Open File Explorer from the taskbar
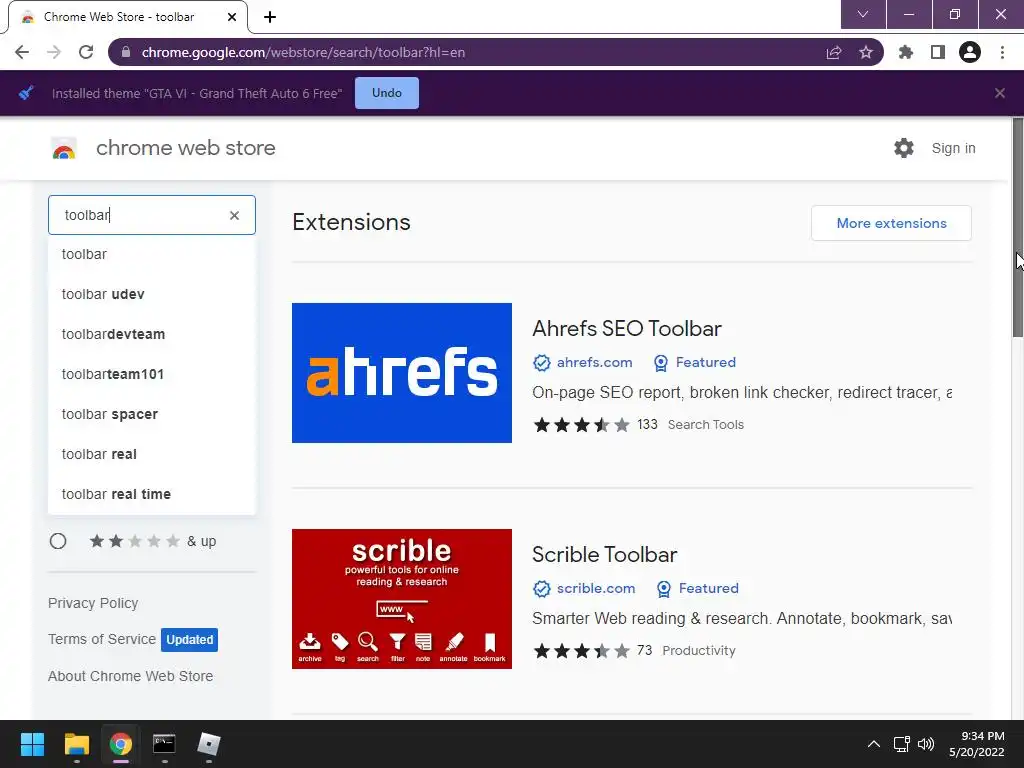Viewport: 1024px width, 768px height. 76,744
